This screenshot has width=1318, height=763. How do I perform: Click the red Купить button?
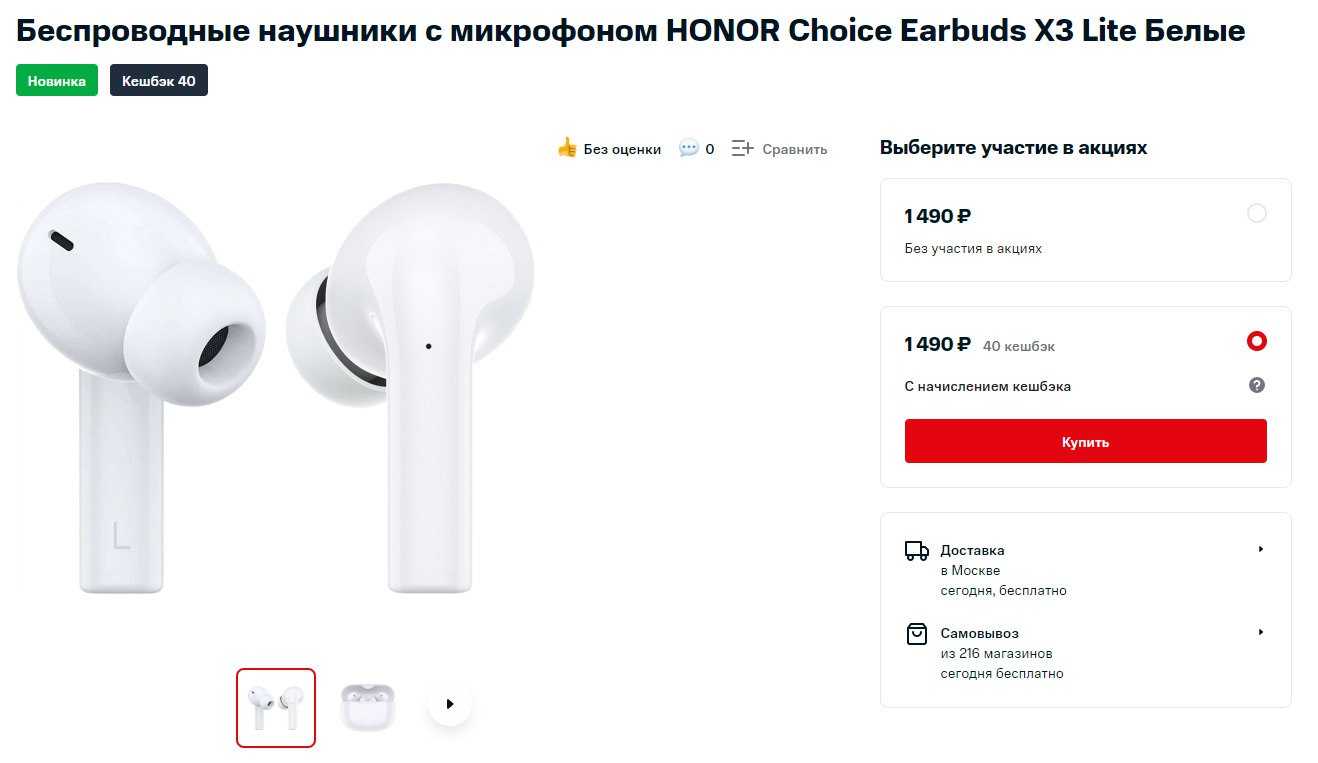coord(1085,441)
